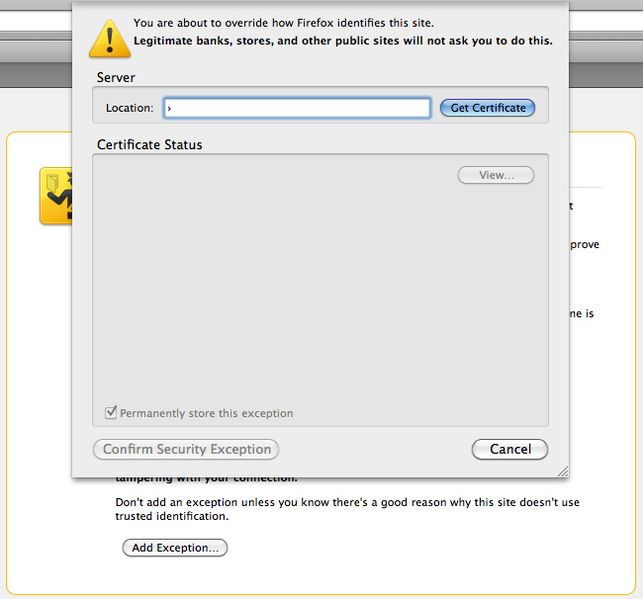Click the dialog resize grip corner

pyautogui.click(x=562, y=471)
